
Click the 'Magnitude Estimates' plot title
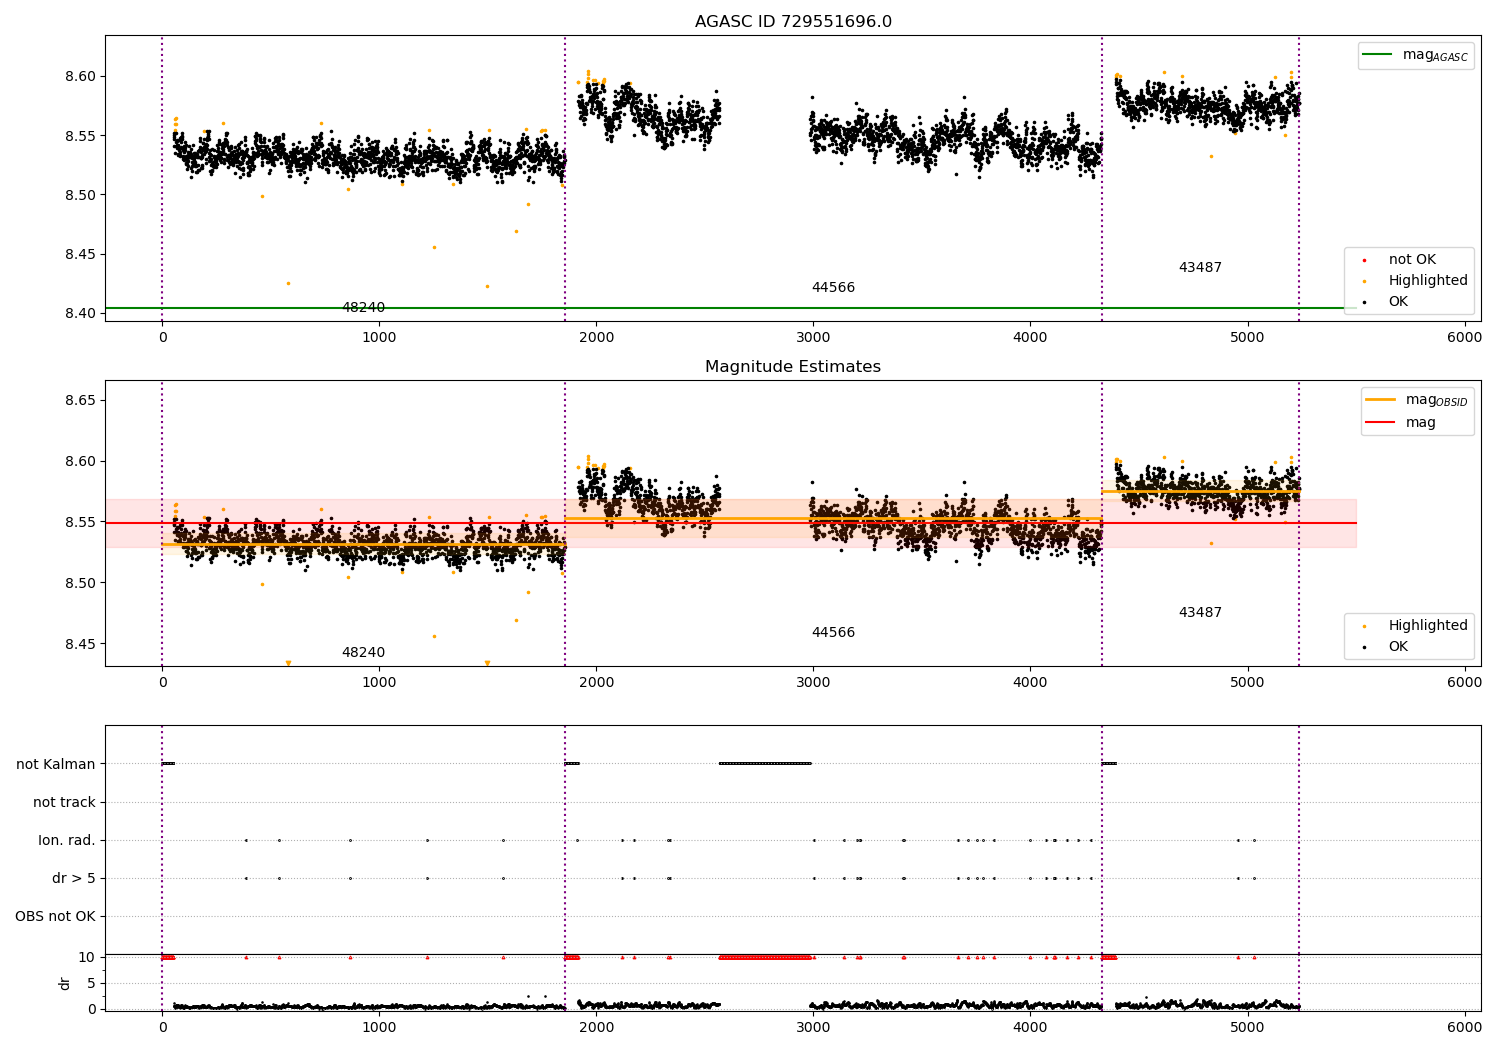point(793,367)
